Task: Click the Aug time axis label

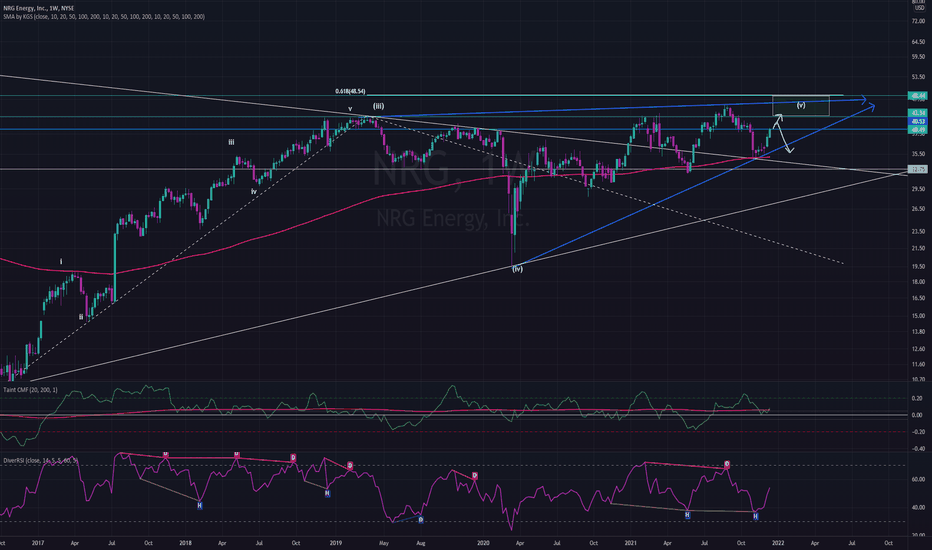Action: (421, 543)
